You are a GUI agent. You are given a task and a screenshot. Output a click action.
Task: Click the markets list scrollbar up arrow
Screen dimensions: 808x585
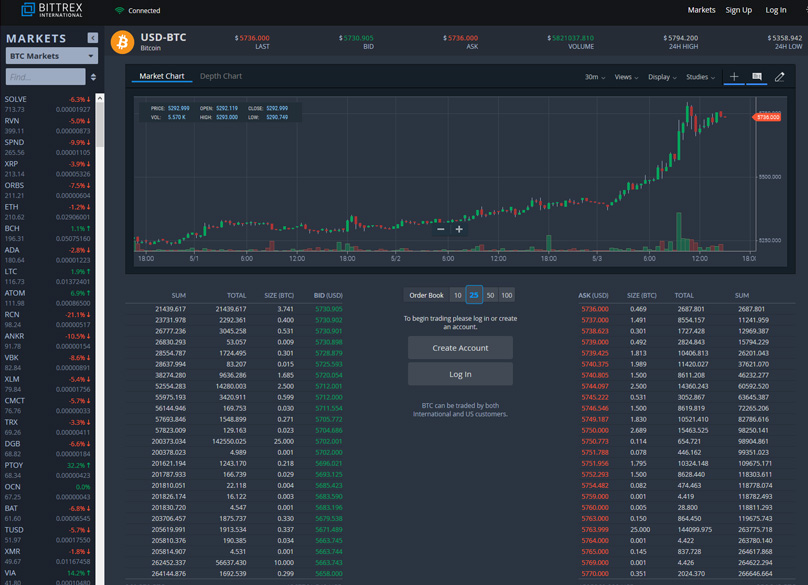pos(100,98)
